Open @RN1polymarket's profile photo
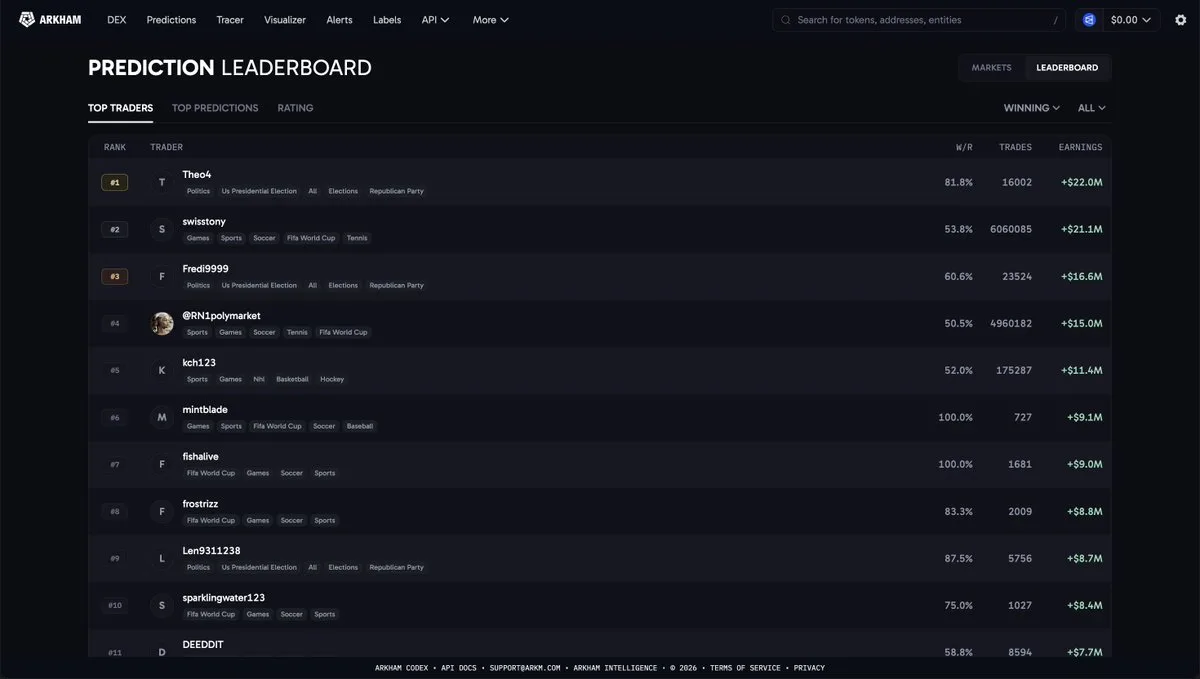The width and height of the screenshot is (1200, 679). [162, 323]
